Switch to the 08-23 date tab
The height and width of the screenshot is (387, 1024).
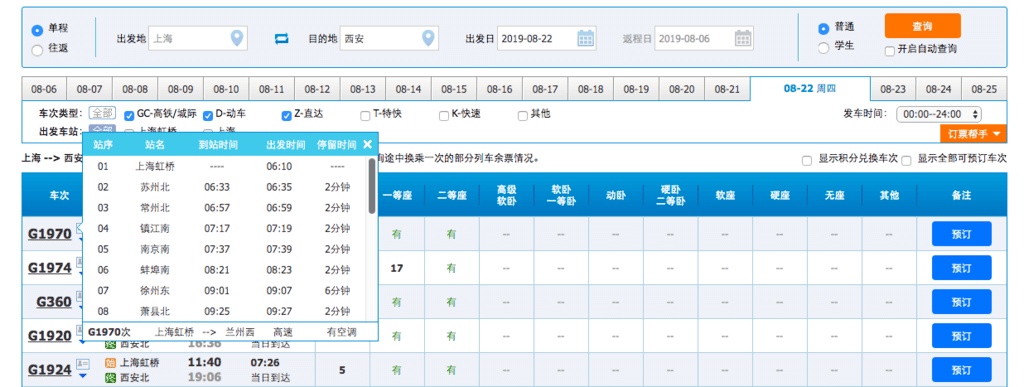pos(893,89)
